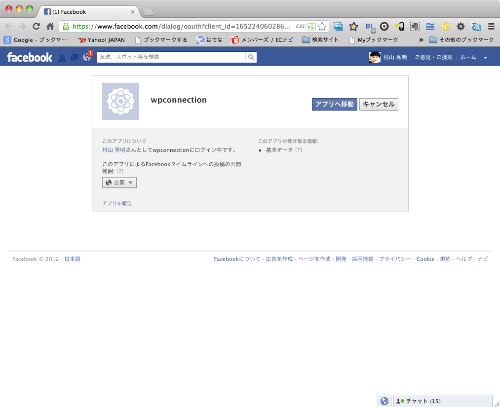Go back with the browser back arrow
500x407 pixels.
(x=9, y=26)
